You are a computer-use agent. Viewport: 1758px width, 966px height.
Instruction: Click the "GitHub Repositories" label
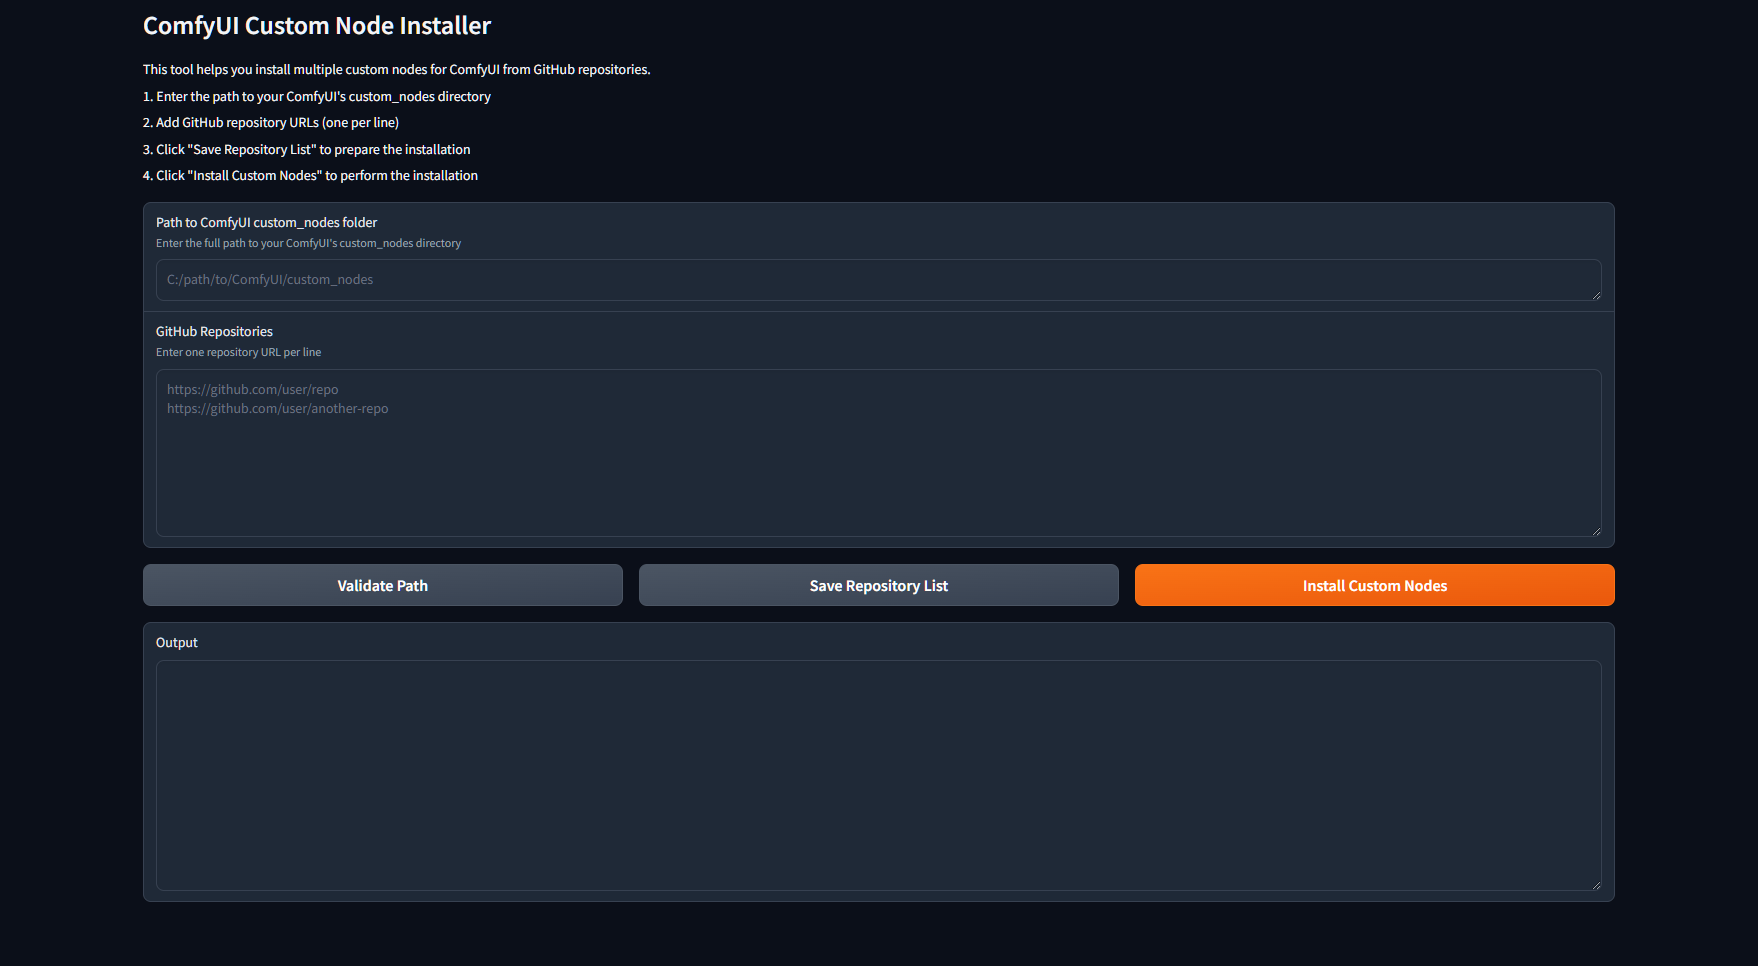(214, 331)
